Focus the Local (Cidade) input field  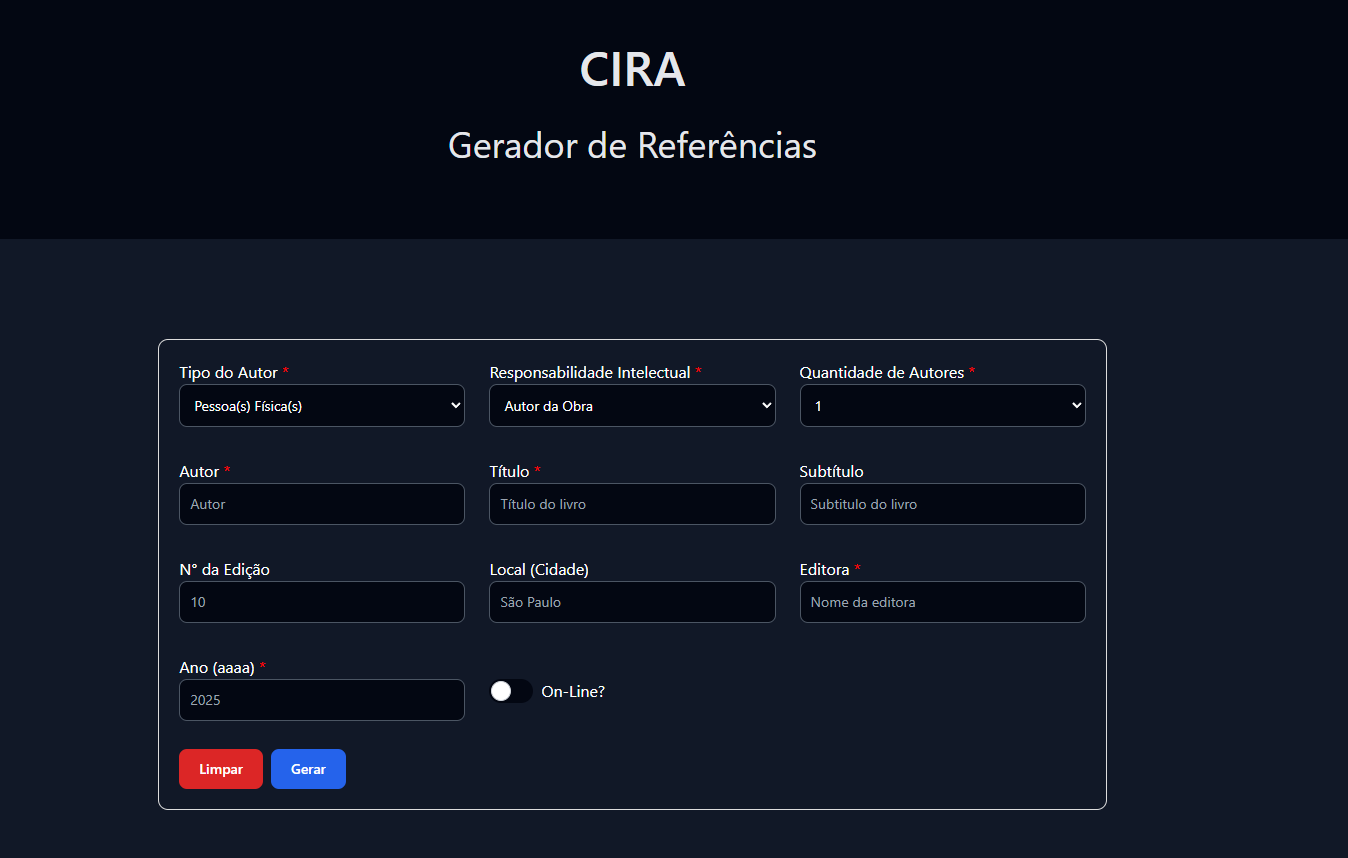[632, 602]
